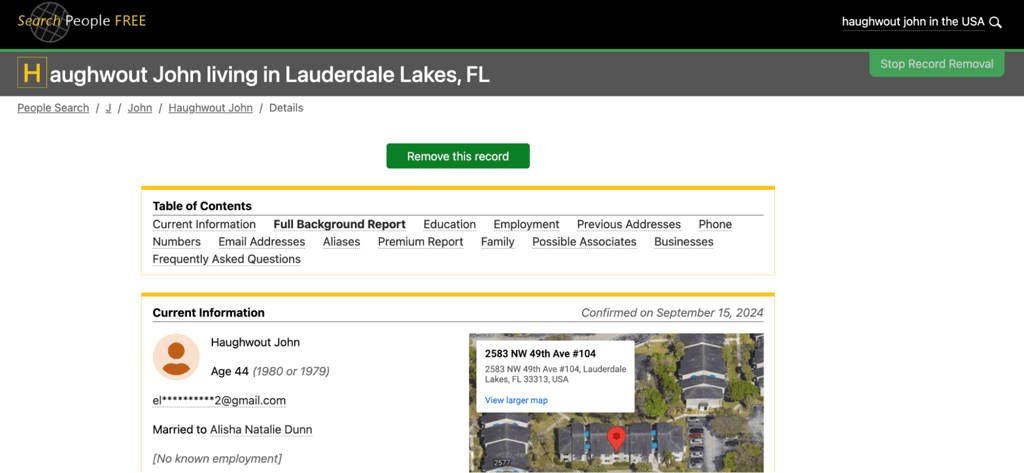Jump to Email Addresses section
Viewport: 1024px width, 473px height.
click(262, 242)
